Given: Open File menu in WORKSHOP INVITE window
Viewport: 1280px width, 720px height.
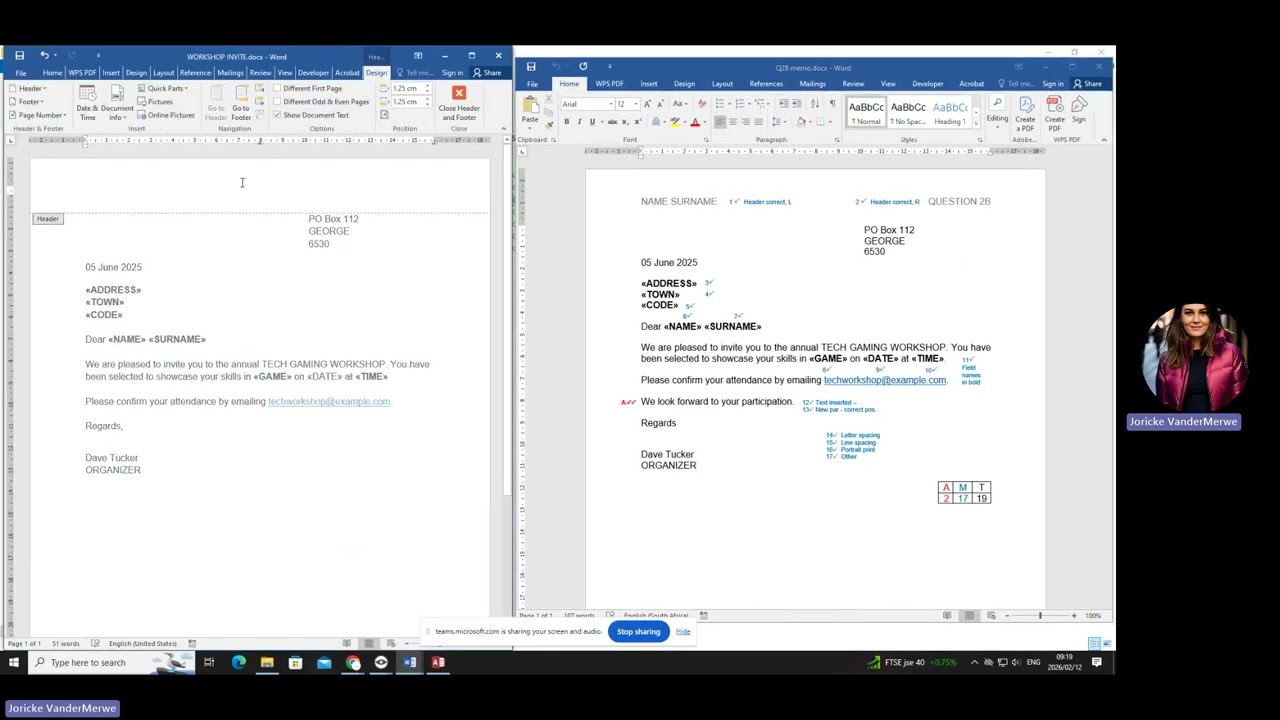Looking at the screenshot, I should click(21, 73).
